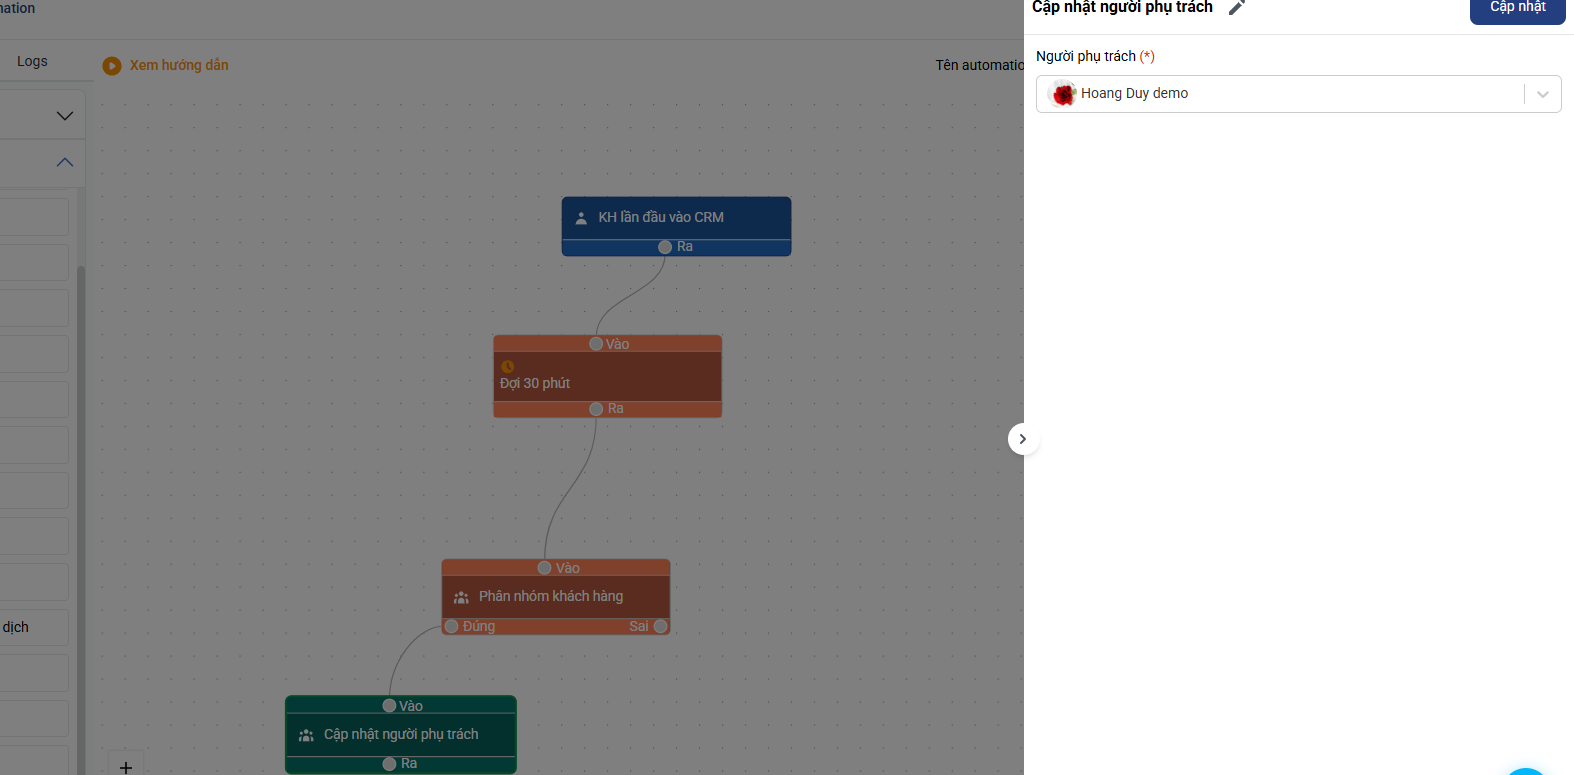Screen dimensions: 1574x775
Task: Click the Ra output port of KH lần đầu node
Action: click(665, 247)
